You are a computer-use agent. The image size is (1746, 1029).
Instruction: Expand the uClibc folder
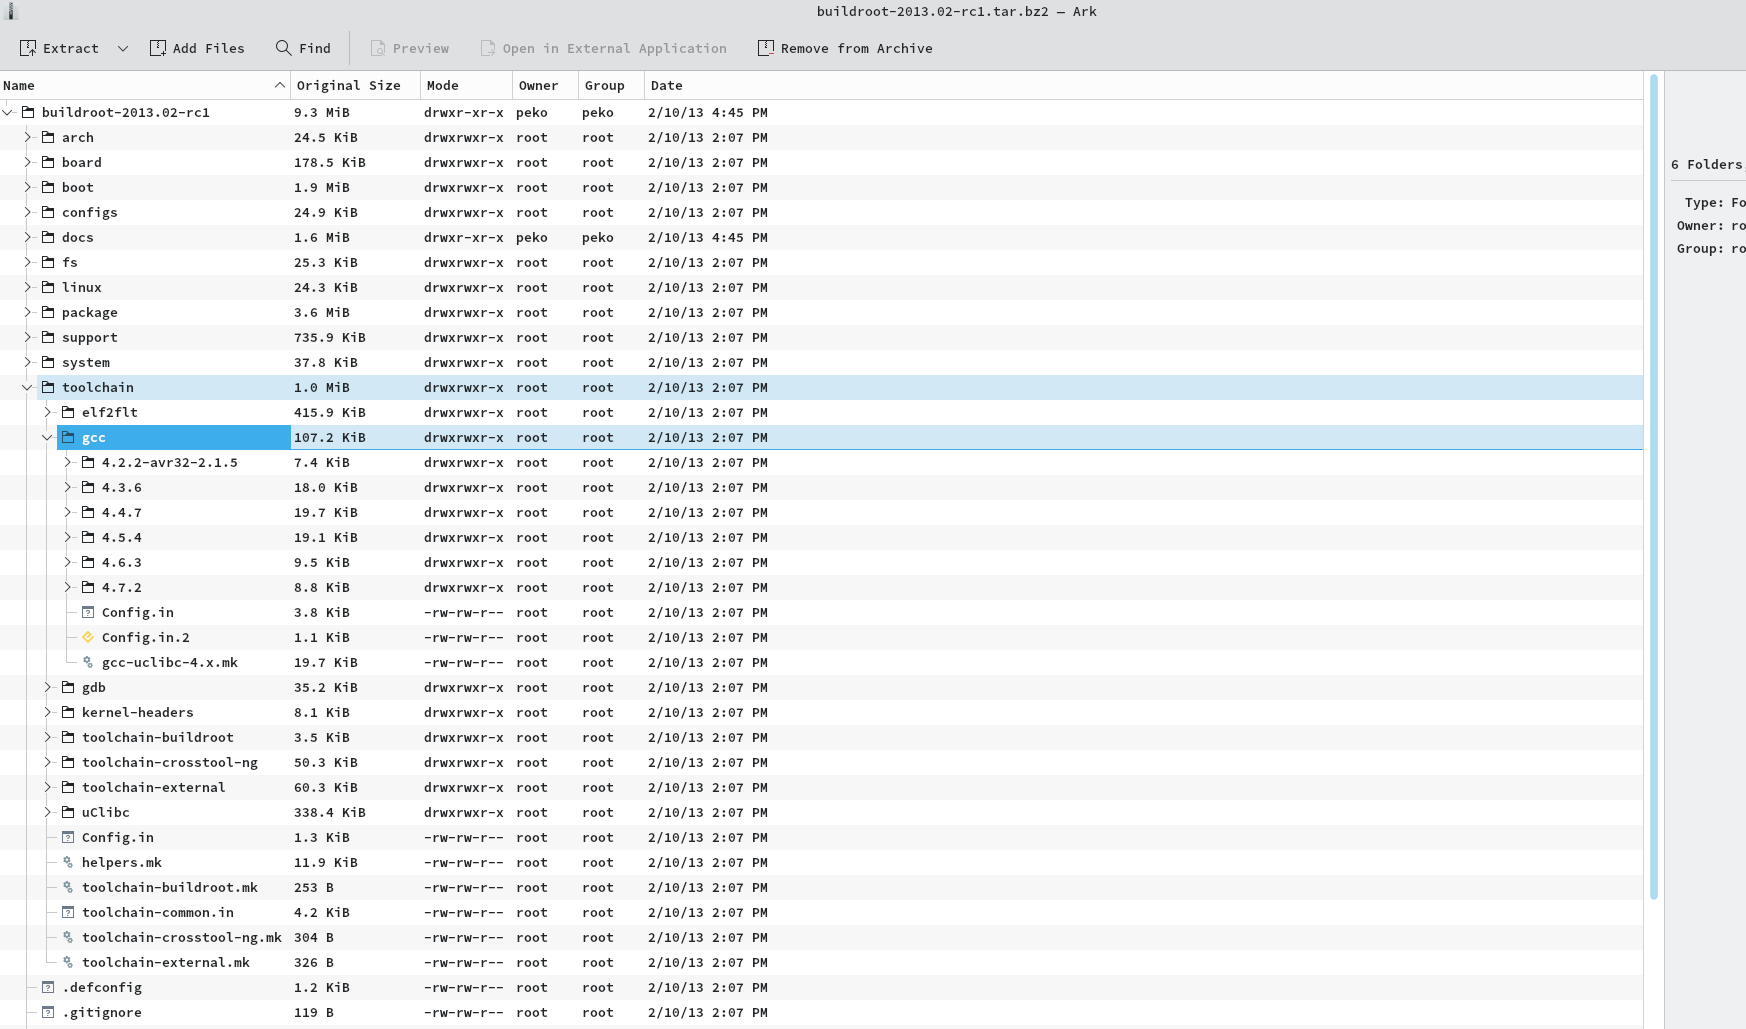tap(48, 812)
